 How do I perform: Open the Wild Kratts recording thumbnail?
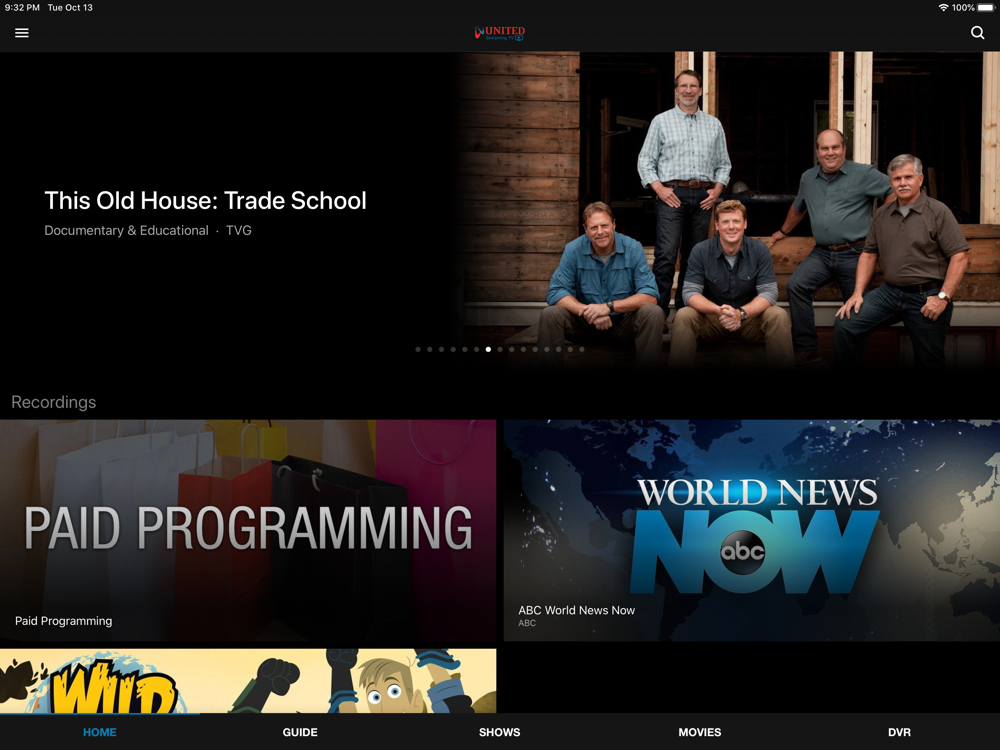point(248,680)
